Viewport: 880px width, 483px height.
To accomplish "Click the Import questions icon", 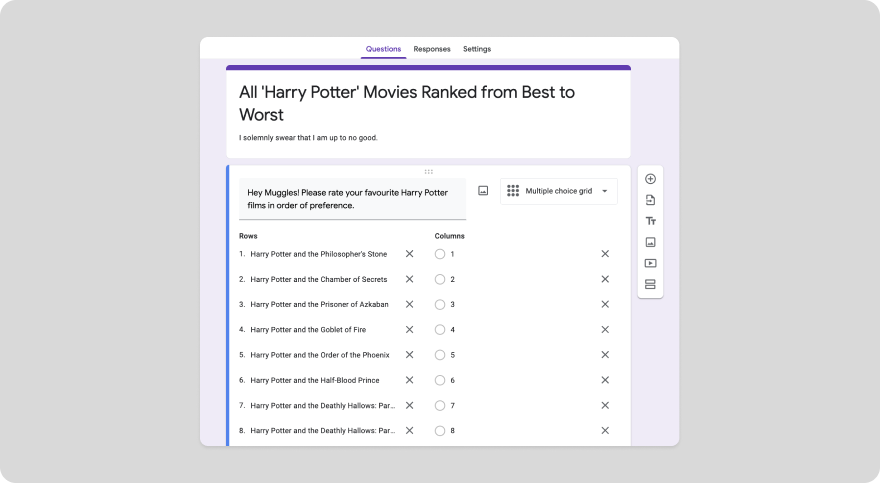I will pyautogui.click(x=650, y=200).
